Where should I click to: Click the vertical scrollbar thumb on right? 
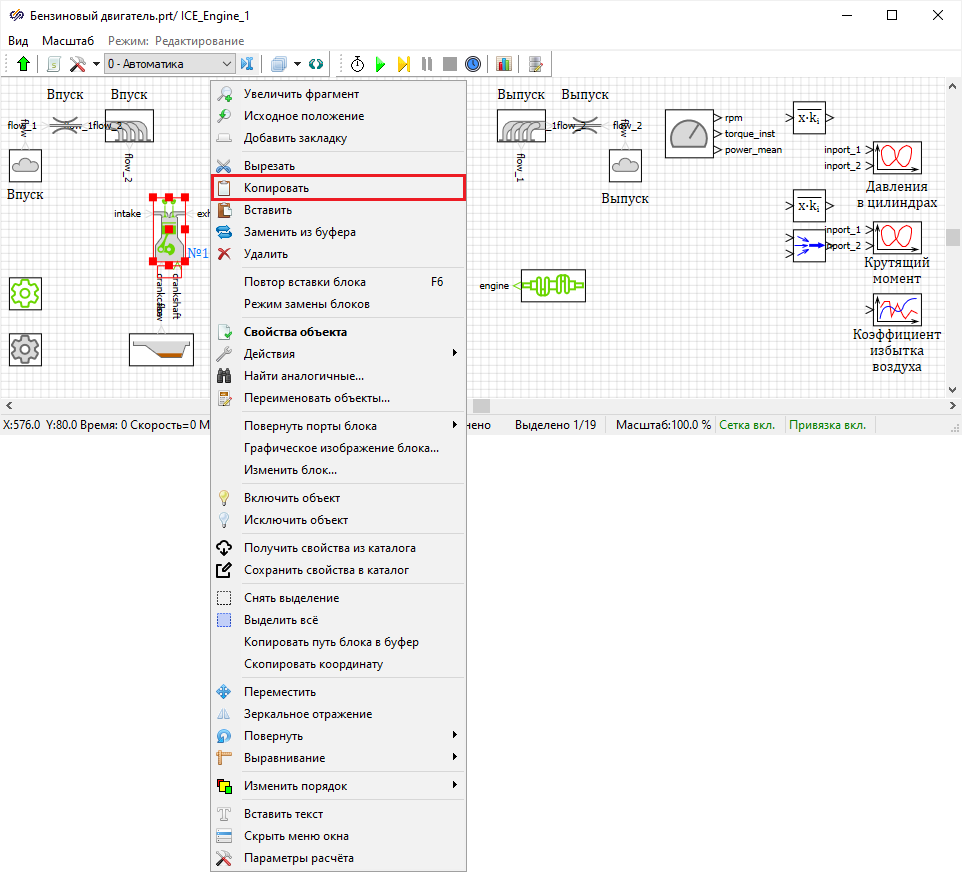pyautogui.click(x=953, y=237)
